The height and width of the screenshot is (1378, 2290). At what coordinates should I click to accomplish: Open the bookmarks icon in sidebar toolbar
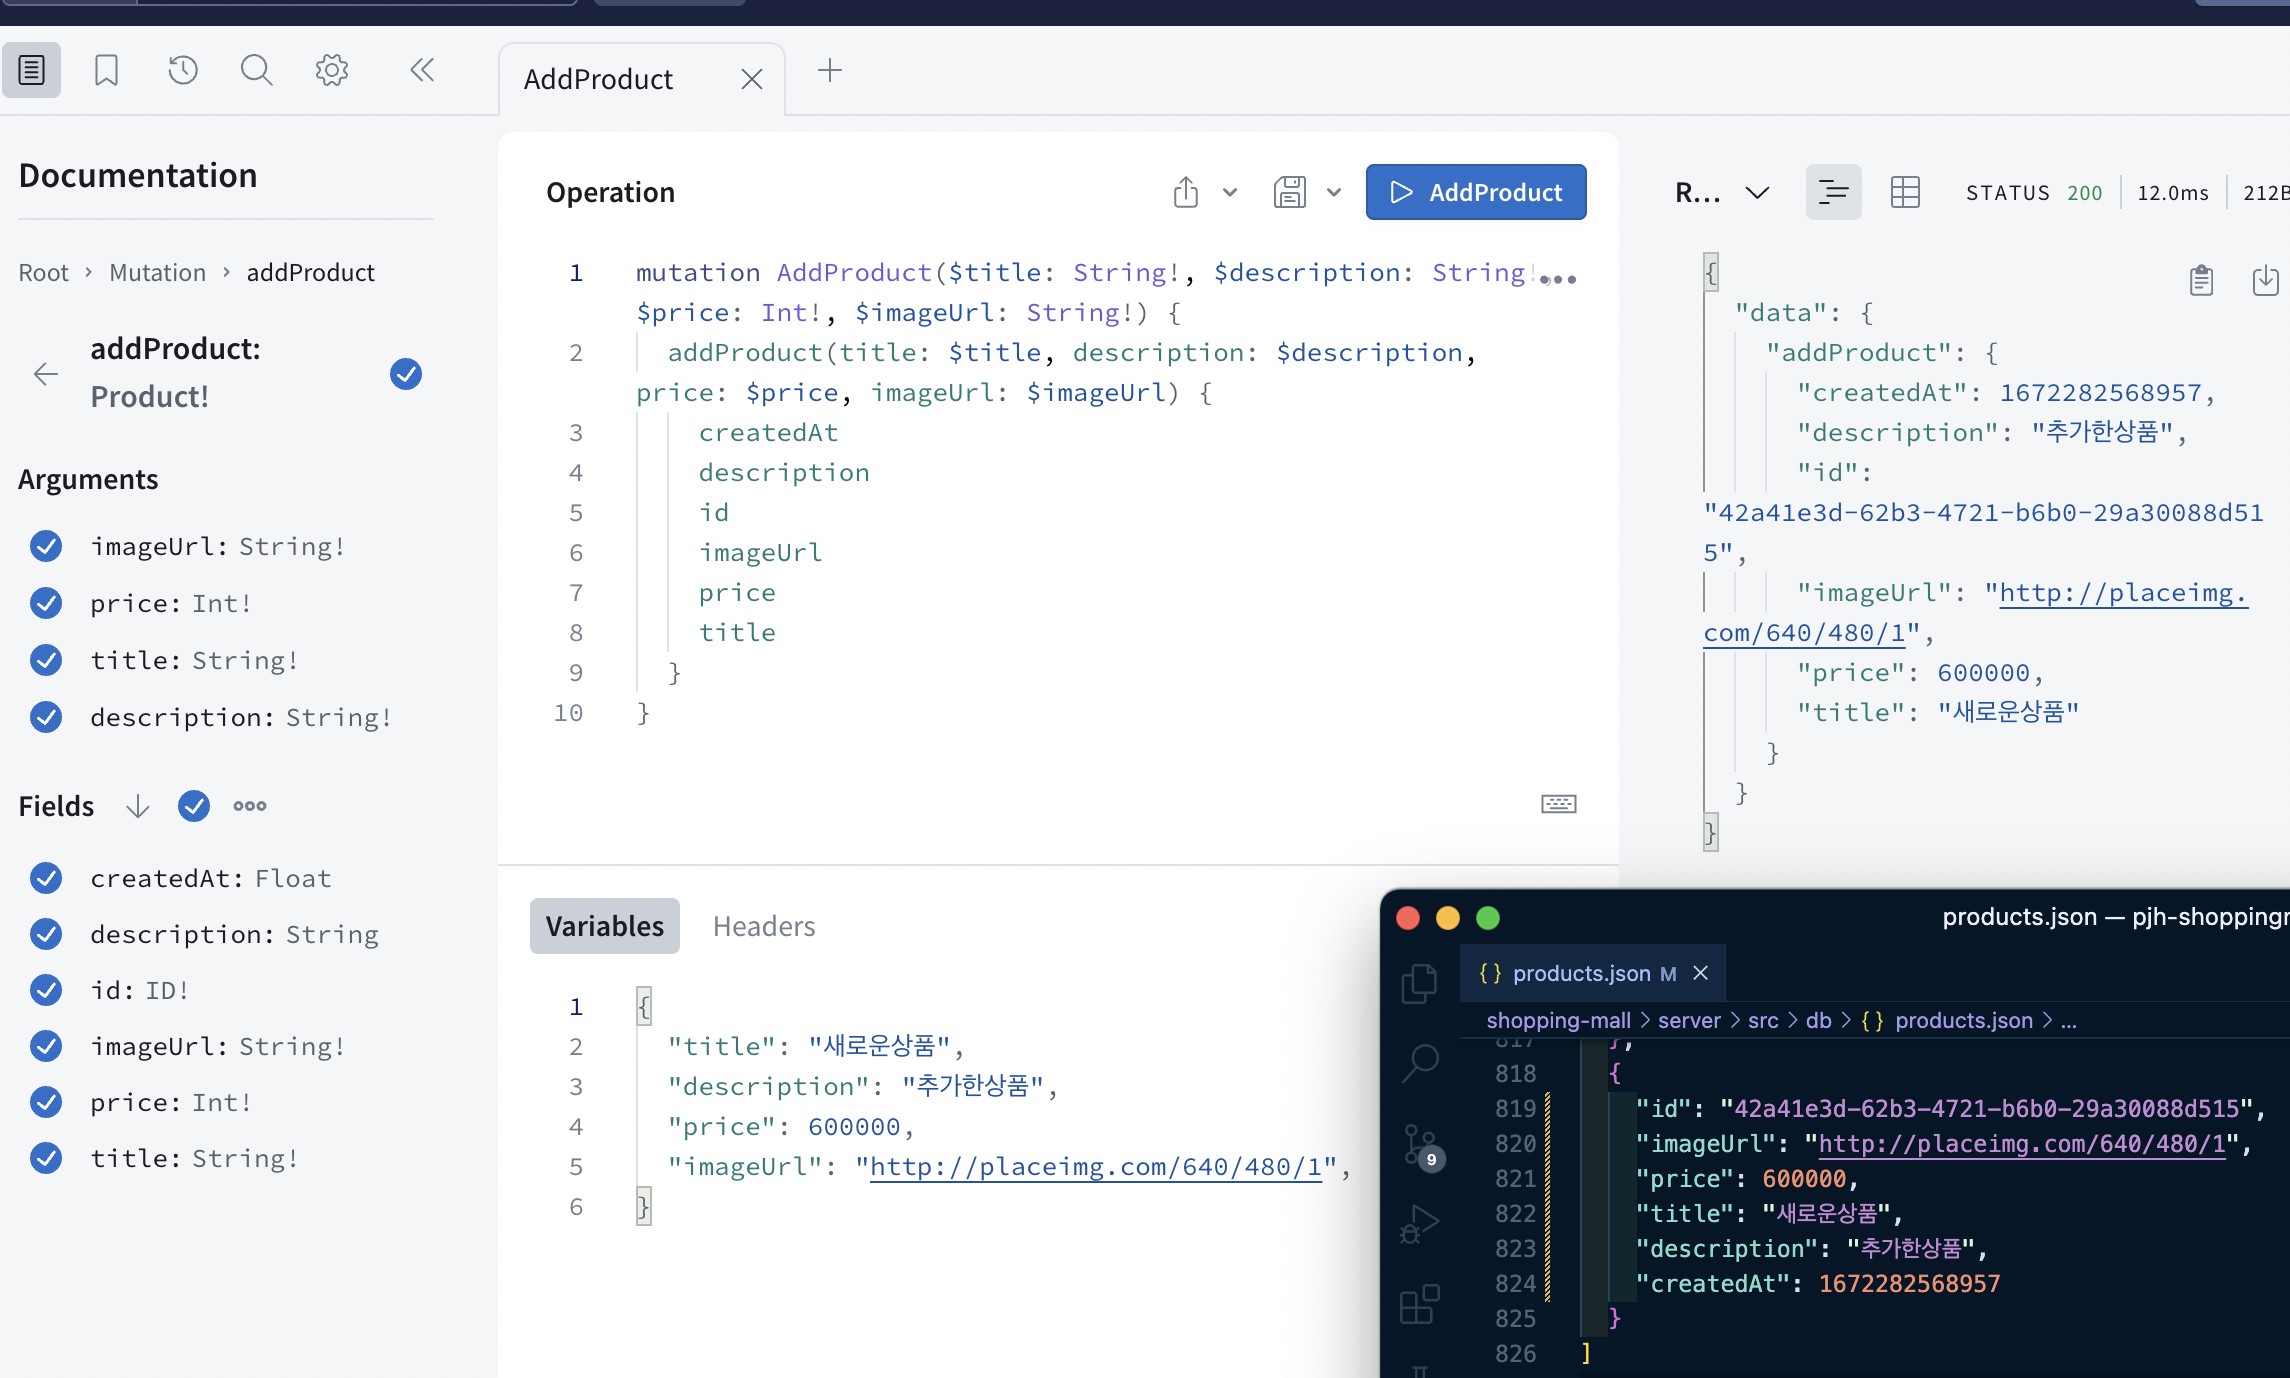pyautogui.click(x=106, y=70)
